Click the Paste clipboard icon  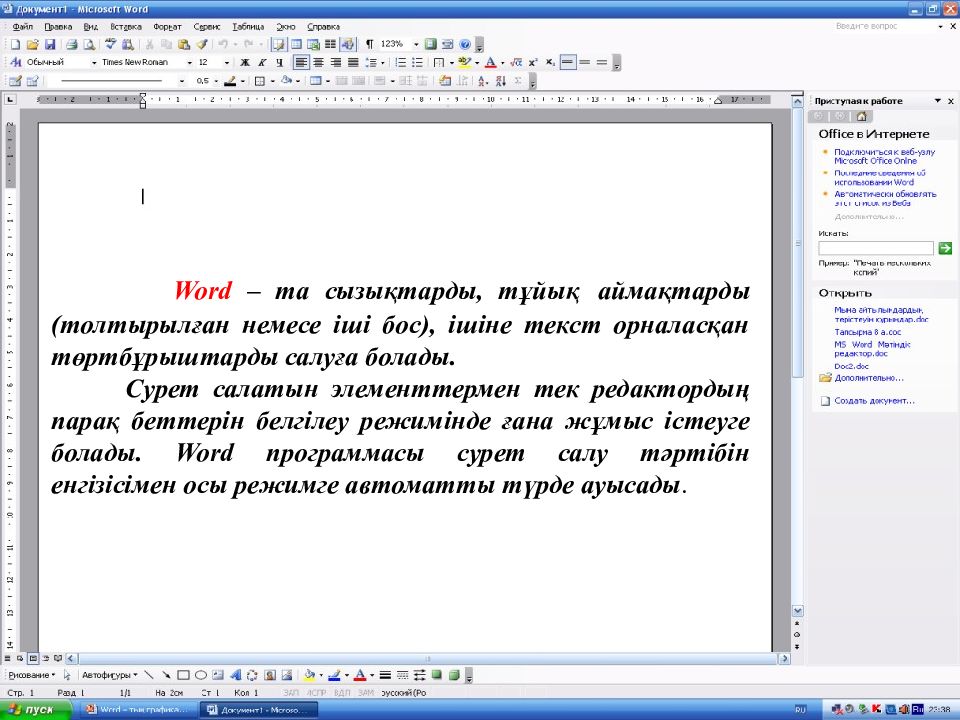tap(184, 44)
